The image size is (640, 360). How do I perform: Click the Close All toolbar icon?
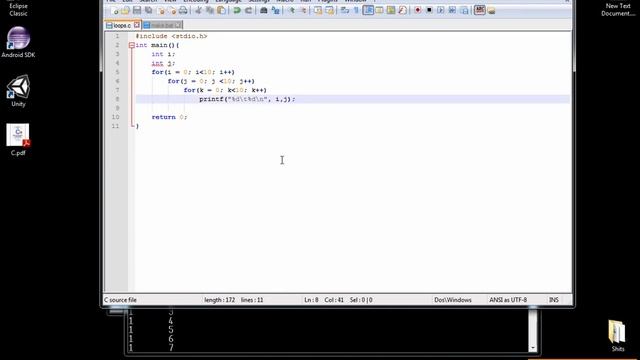tap(172, 10)
